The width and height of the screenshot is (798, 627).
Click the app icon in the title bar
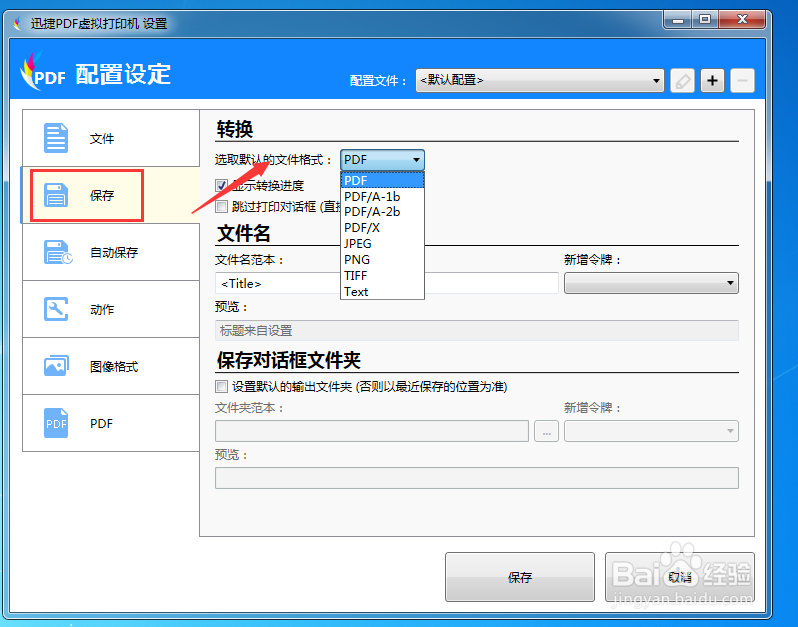[18, 23]
